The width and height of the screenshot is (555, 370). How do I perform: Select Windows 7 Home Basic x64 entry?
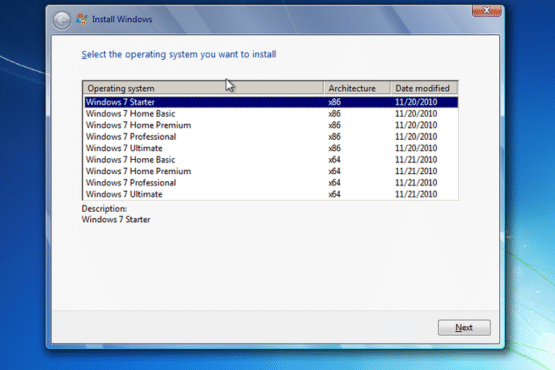271,160
